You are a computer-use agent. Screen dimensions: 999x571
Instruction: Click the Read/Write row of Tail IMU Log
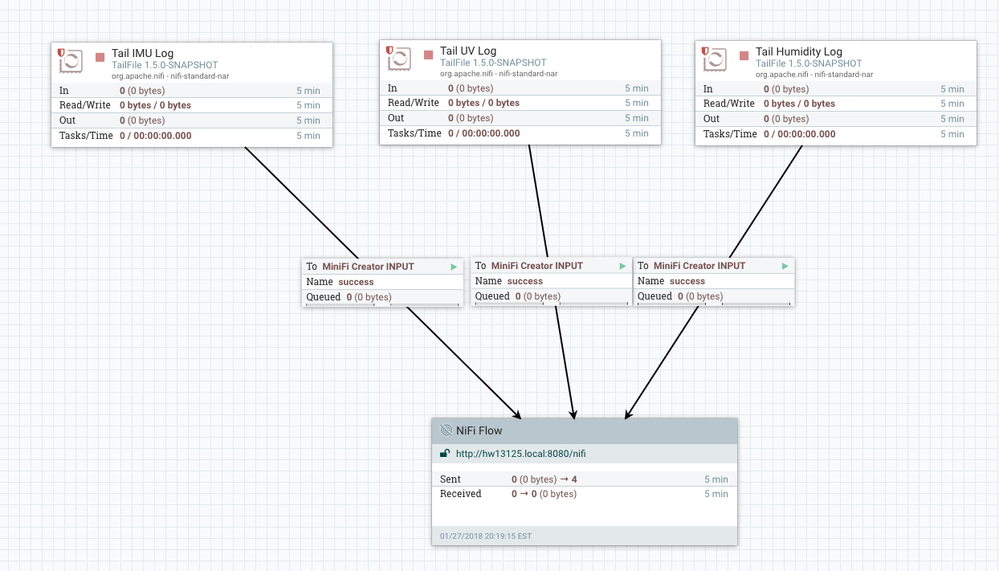point(192,105)
